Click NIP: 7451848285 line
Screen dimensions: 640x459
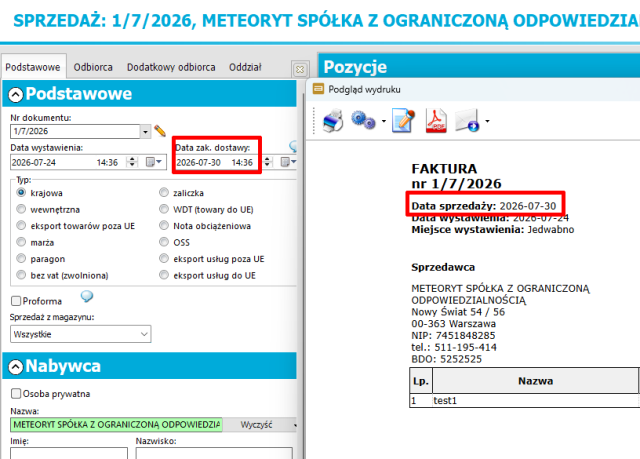click(453, 335)
